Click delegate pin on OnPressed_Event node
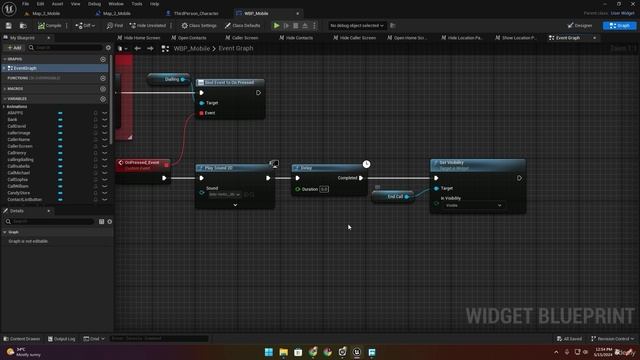Image resolution: width=640 pixels, height=360 pixels. pyautogui.click(x=167, y=165)
